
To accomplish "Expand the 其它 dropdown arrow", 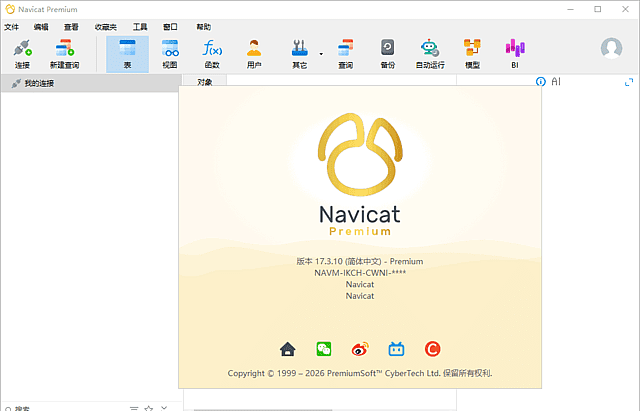I will pos(321,54).
